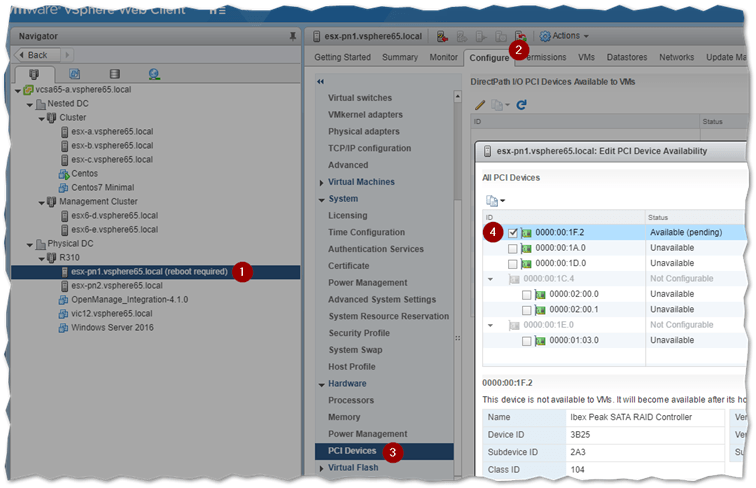Check PCI device 0000:00:1D.0

pyautogui.click(x=512, y=264)
